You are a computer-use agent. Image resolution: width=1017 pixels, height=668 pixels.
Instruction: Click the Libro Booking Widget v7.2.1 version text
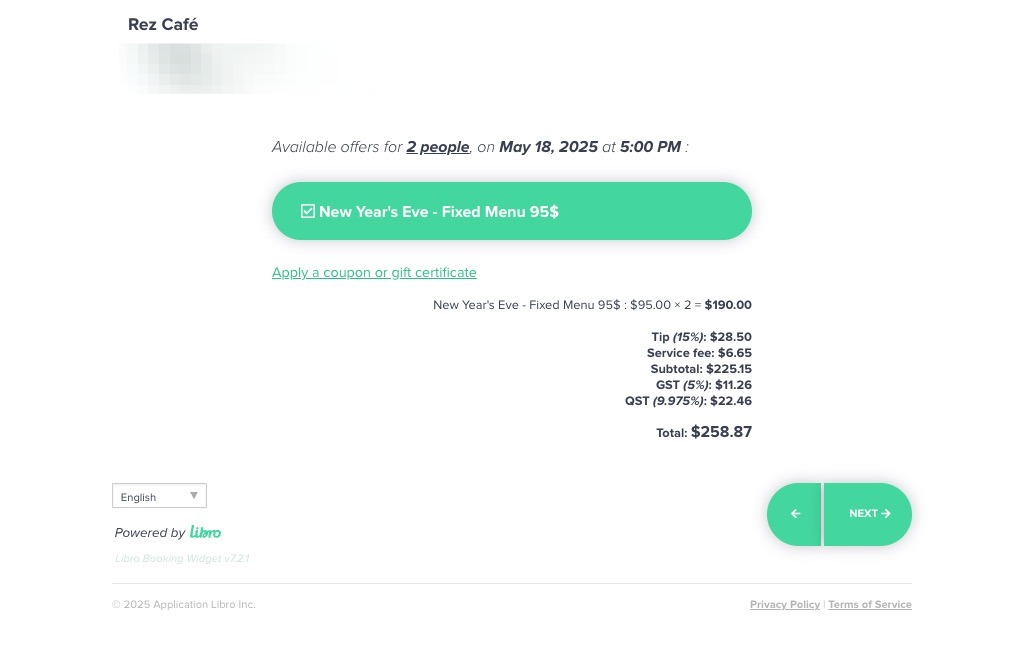tap(182, 558)
